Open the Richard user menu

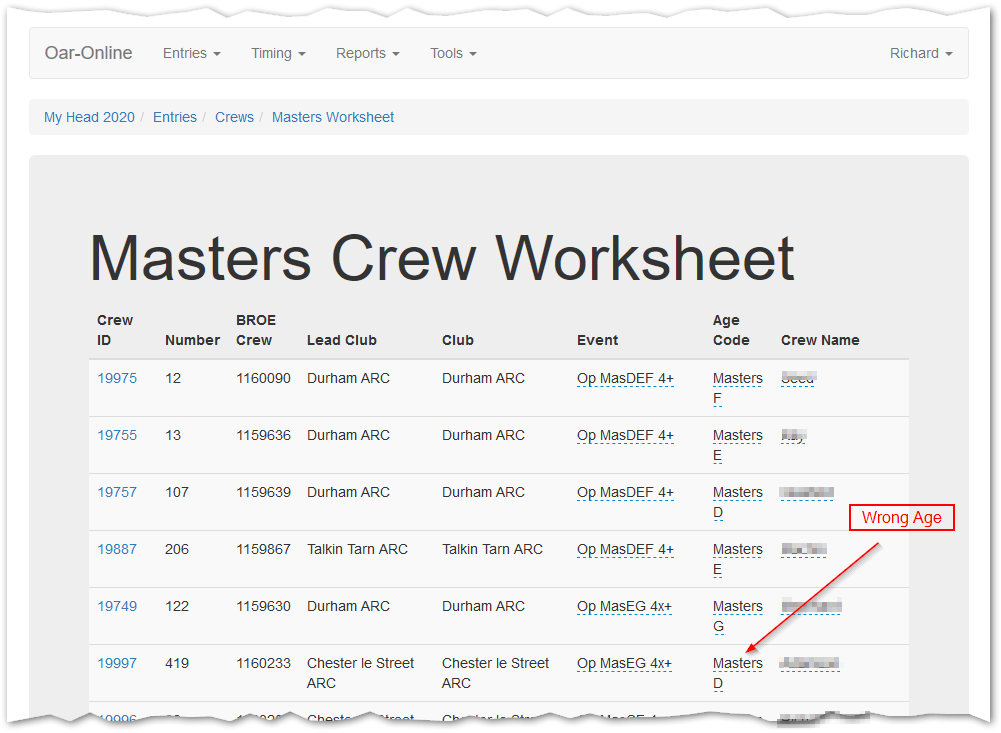point(920,53)
